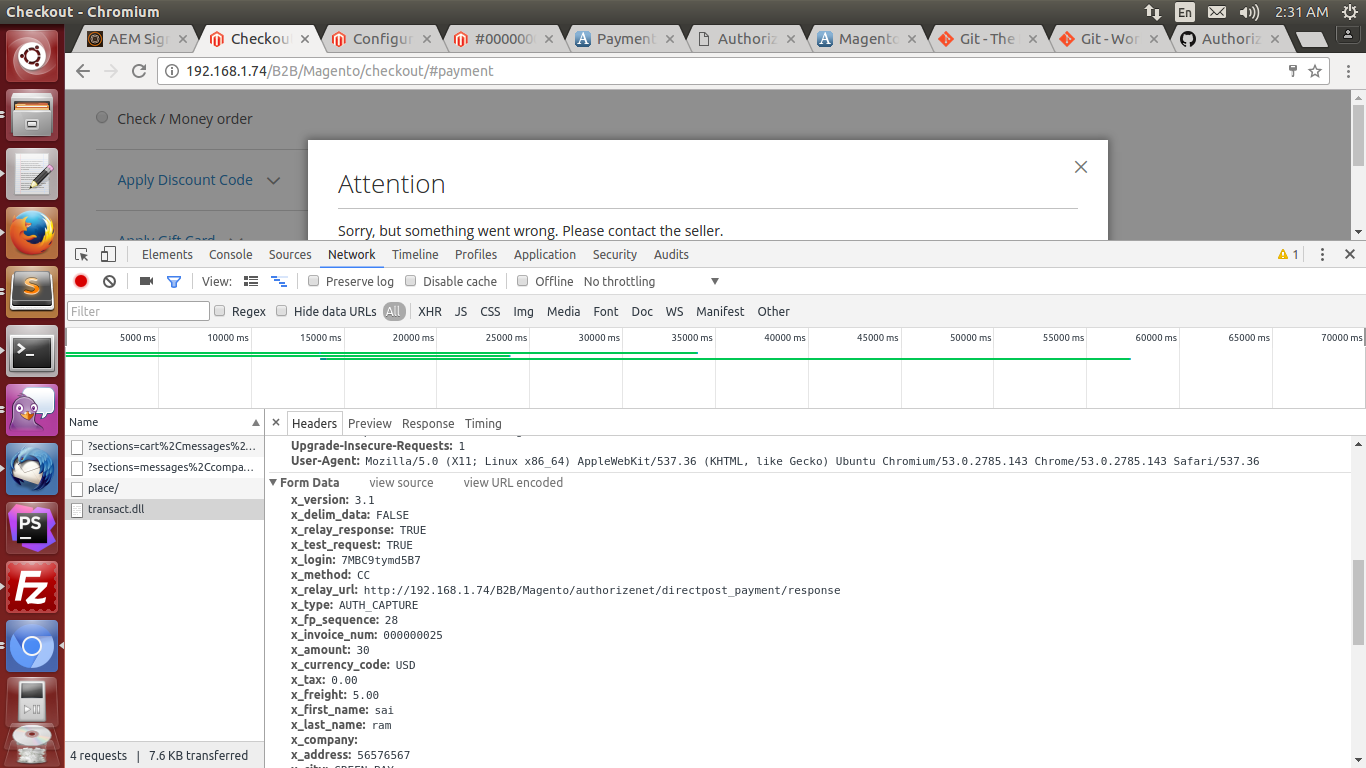Enable the Preserve log checkbox
Image resolution: width=1366 pixels, height=768 pixels.
click(x=314, y=282)
